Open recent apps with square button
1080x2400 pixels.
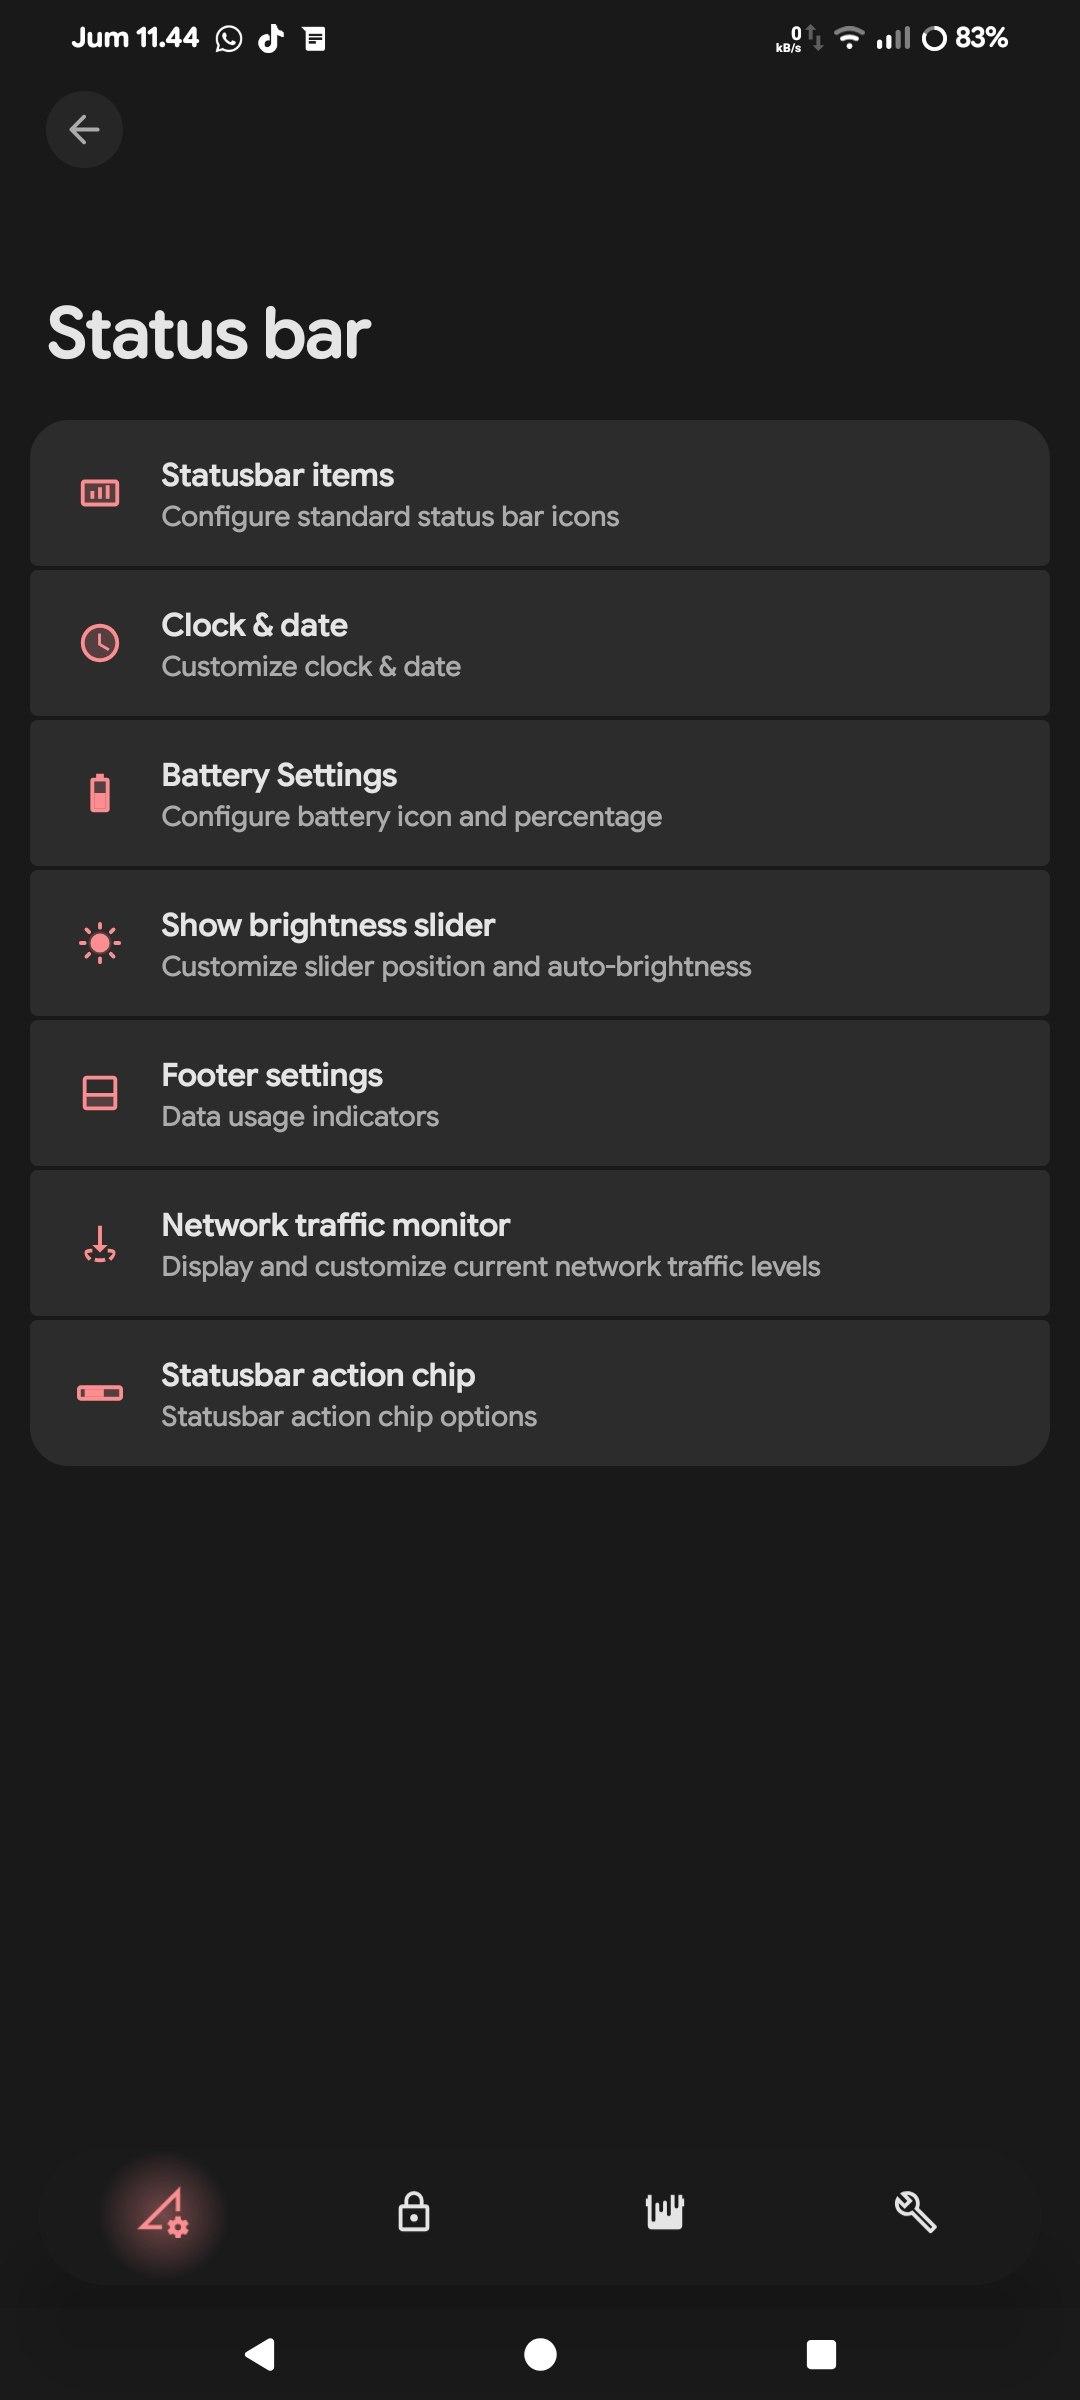click(x=821, y=2354)
